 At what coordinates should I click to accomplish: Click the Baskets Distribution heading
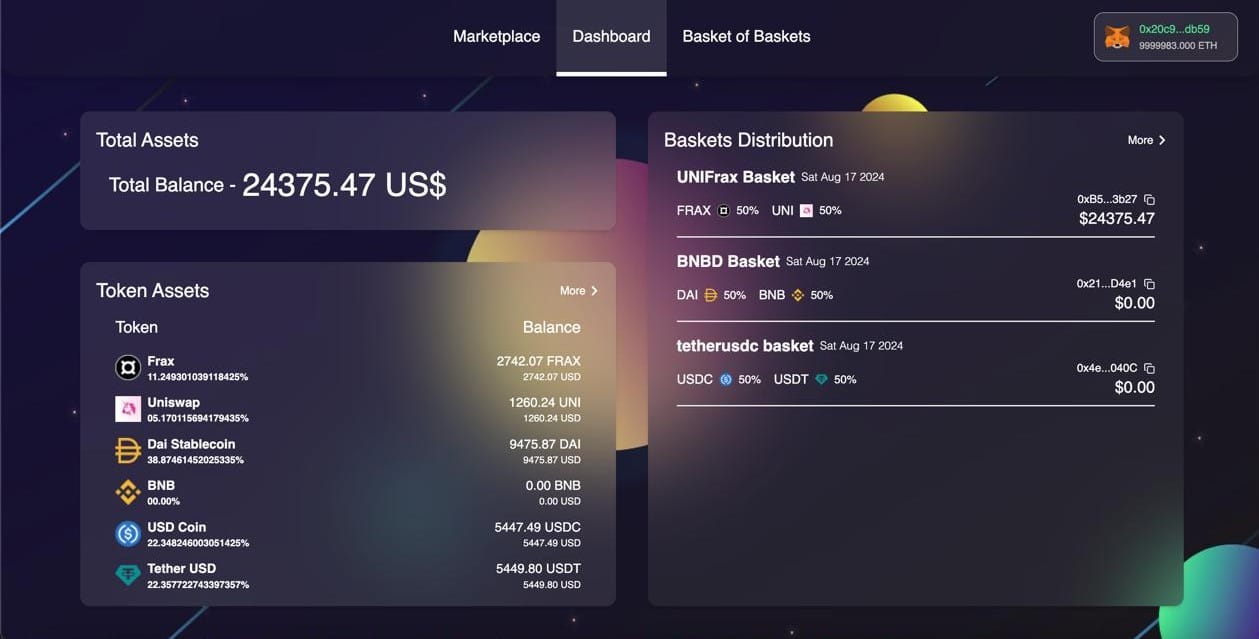(x=748, y=140)
